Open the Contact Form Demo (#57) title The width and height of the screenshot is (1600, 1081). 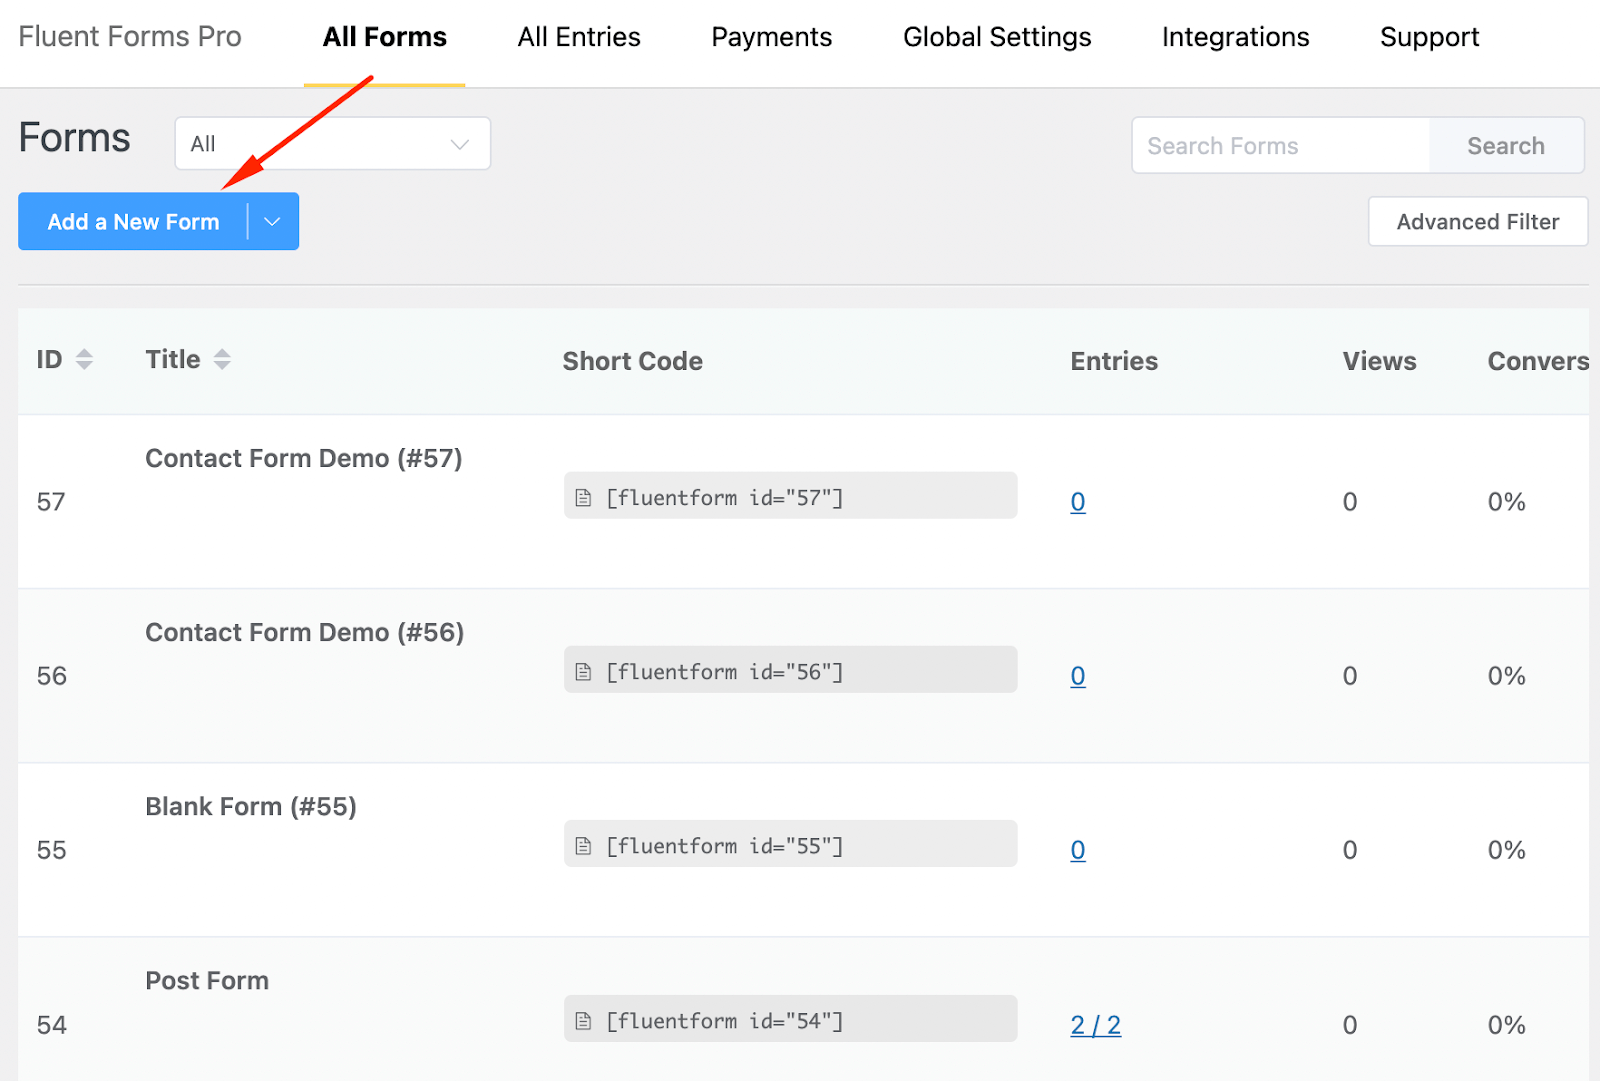pos(304,459)
